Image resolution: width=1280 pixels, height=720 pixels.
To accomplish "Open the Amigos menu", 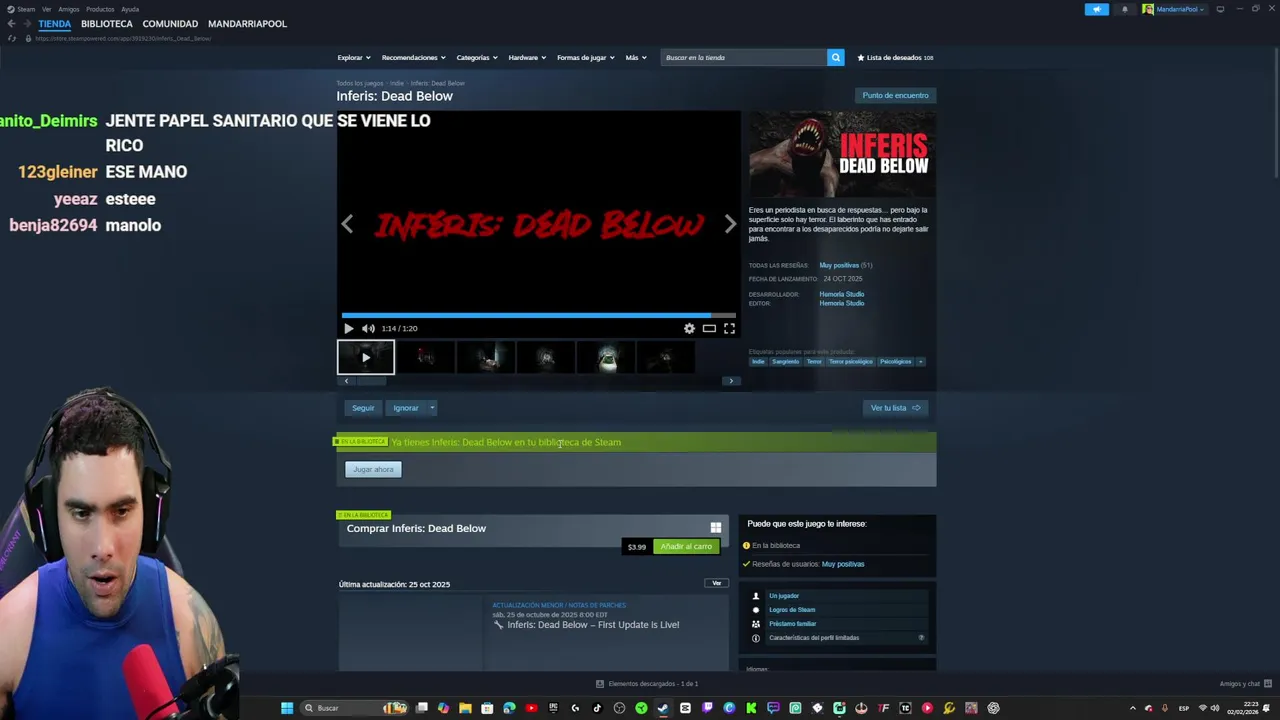I will pos(68,9).
